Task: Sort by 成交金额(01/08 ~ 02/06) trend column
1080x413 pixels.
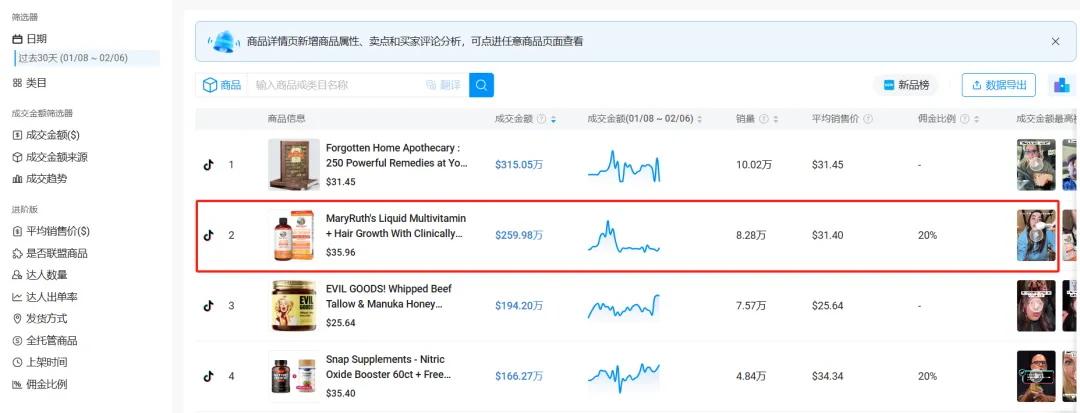Action: (700, 119)
